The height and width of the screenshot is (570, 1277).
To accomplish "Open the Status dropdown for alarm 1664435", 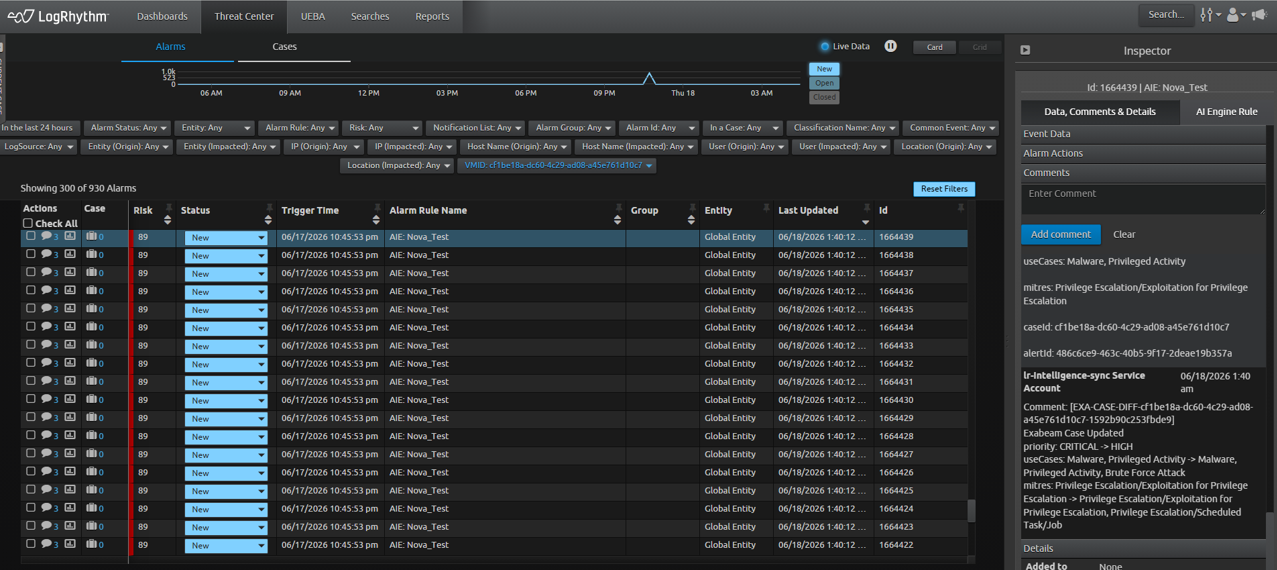I will tap(226, 310).
